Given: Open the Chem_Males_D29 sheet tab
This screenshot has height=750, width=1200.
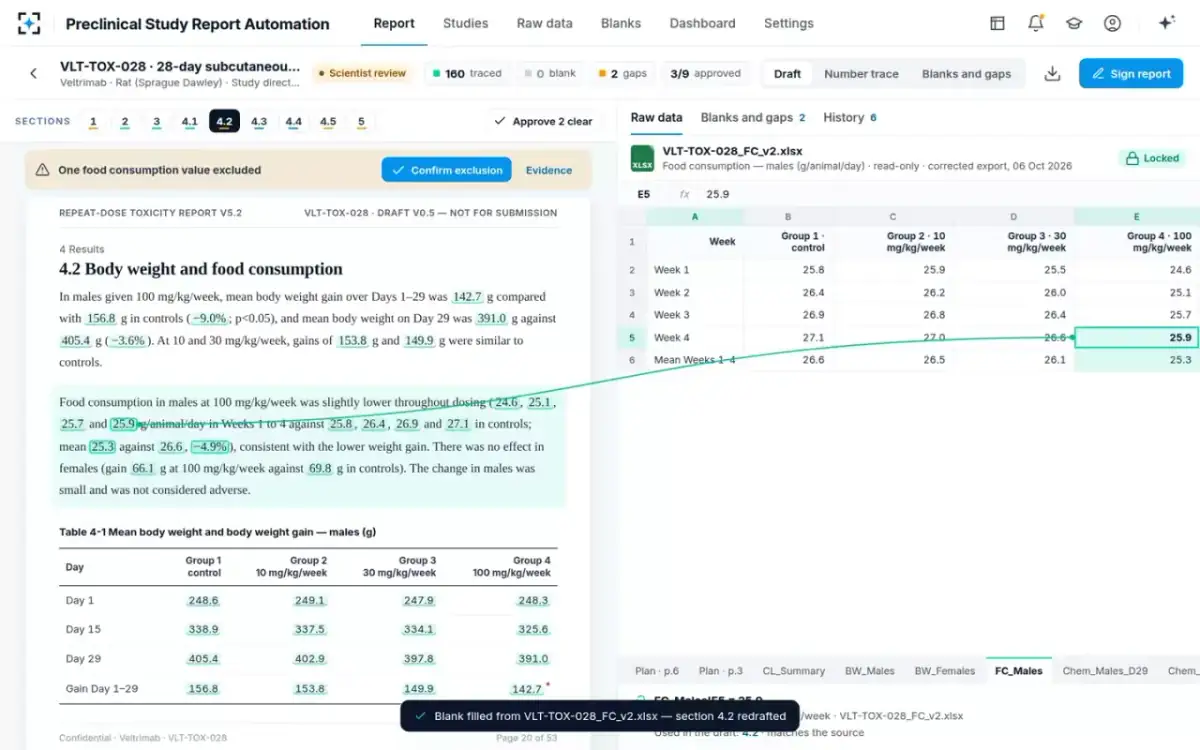Looking at the screenshot, I should pos(1105,671).
